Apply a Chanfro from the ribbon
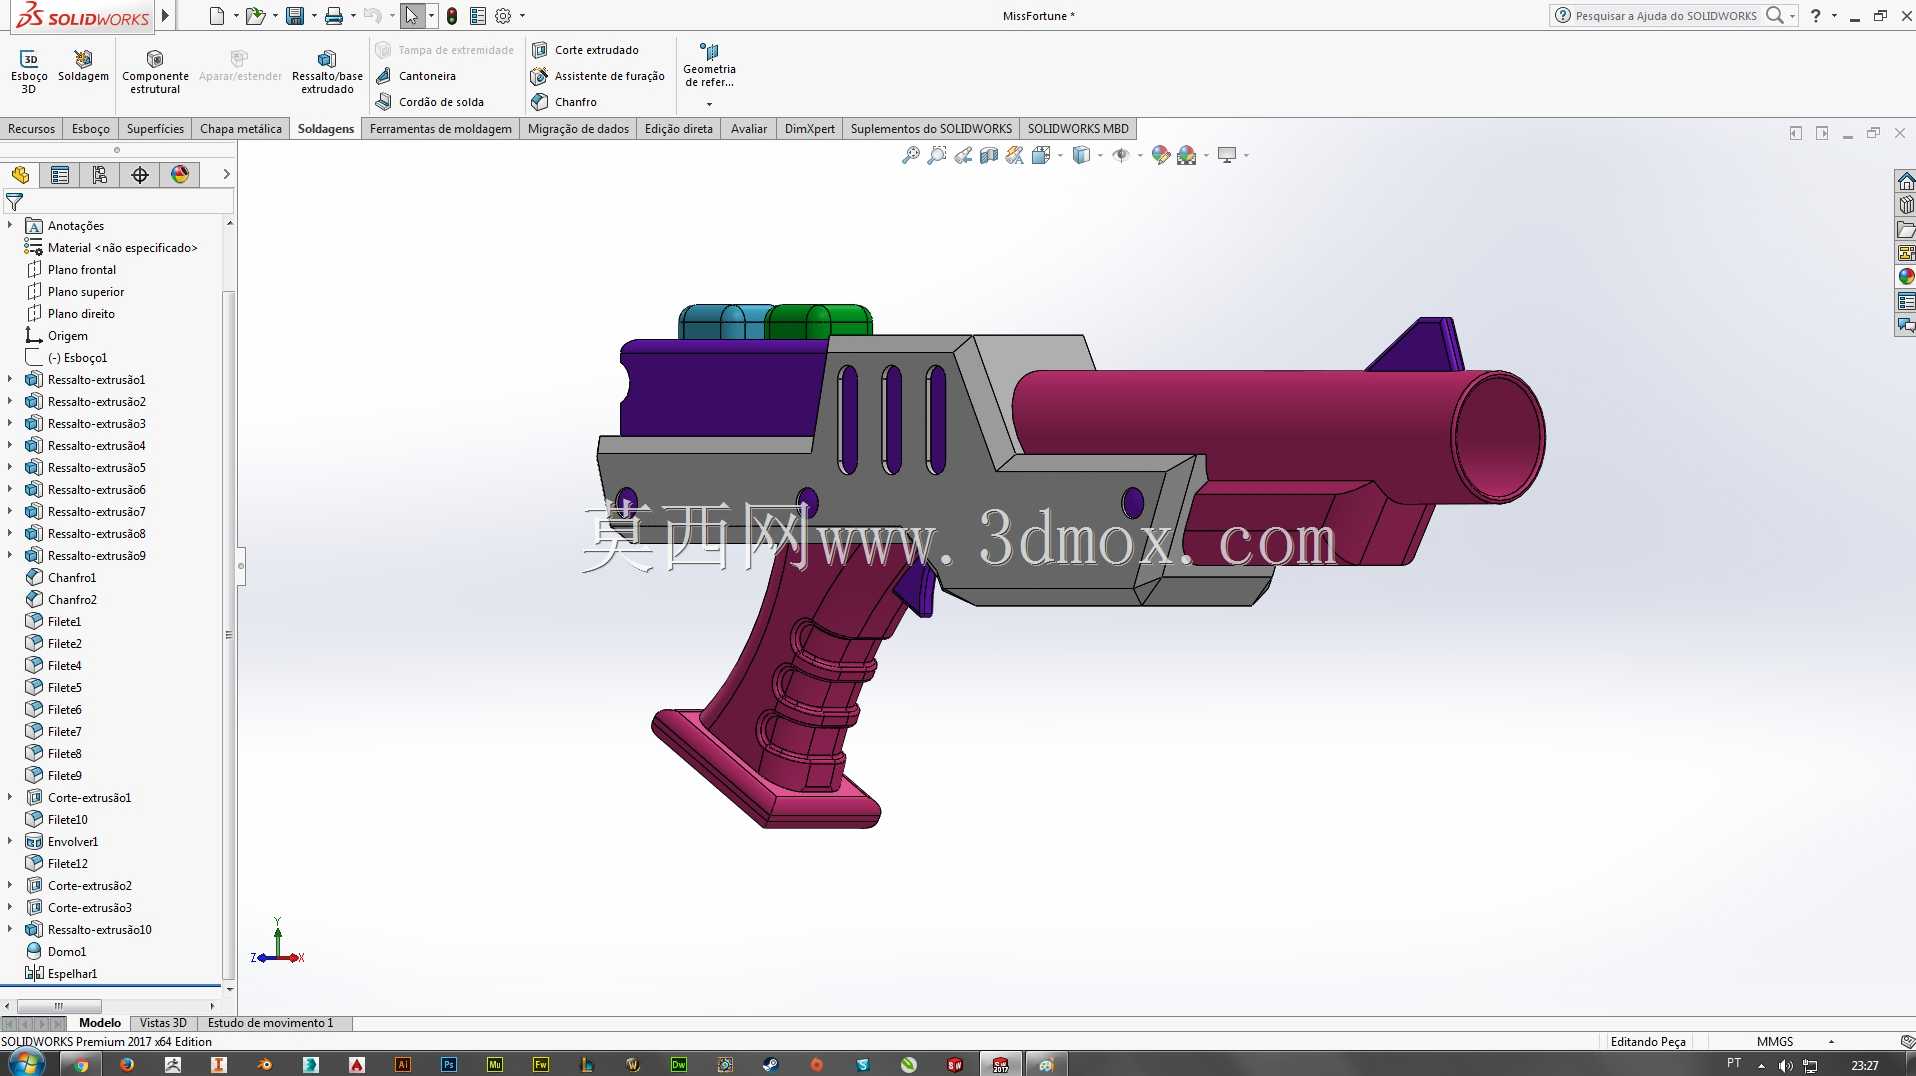This screenshot has height=1076, width=1916. pyautogui.click(x=564, y=102)
